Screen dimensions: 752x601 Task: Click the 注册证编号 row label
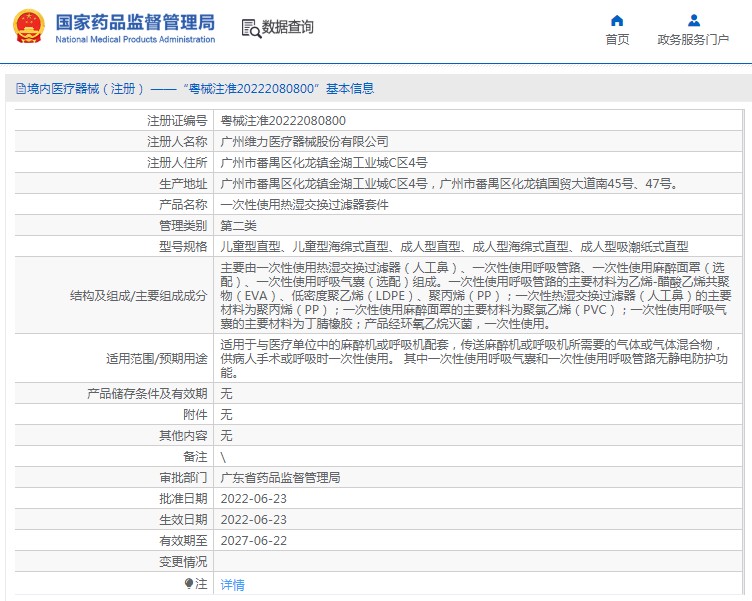click(177, 121)
